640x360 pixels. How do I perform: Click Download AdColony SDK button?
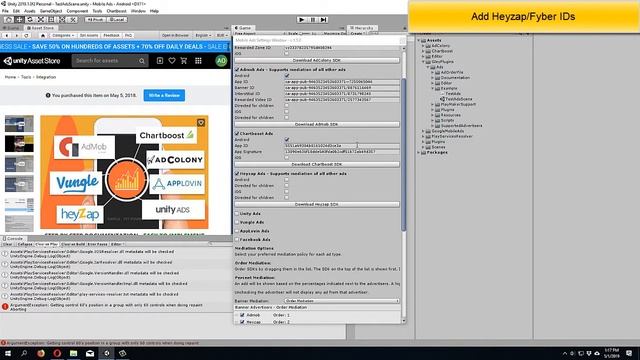(317, 60)
